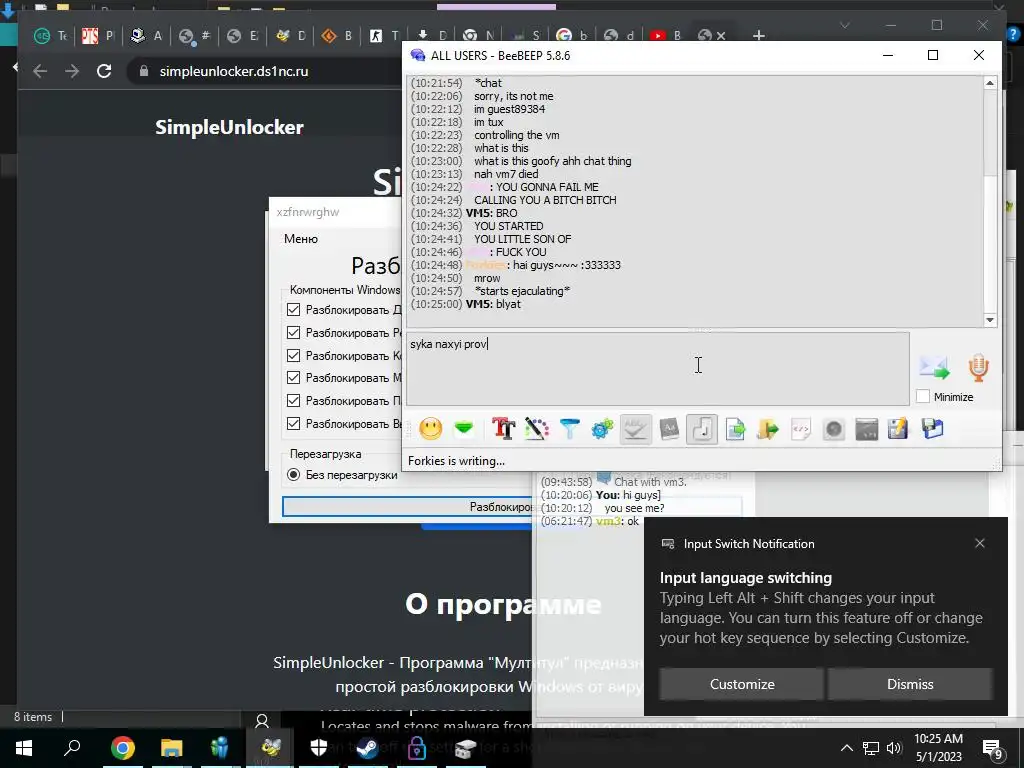Click the chat history scroll up arrow
Image resolution: width=1024 pixels, height=768 pixels.
(990, 83)
